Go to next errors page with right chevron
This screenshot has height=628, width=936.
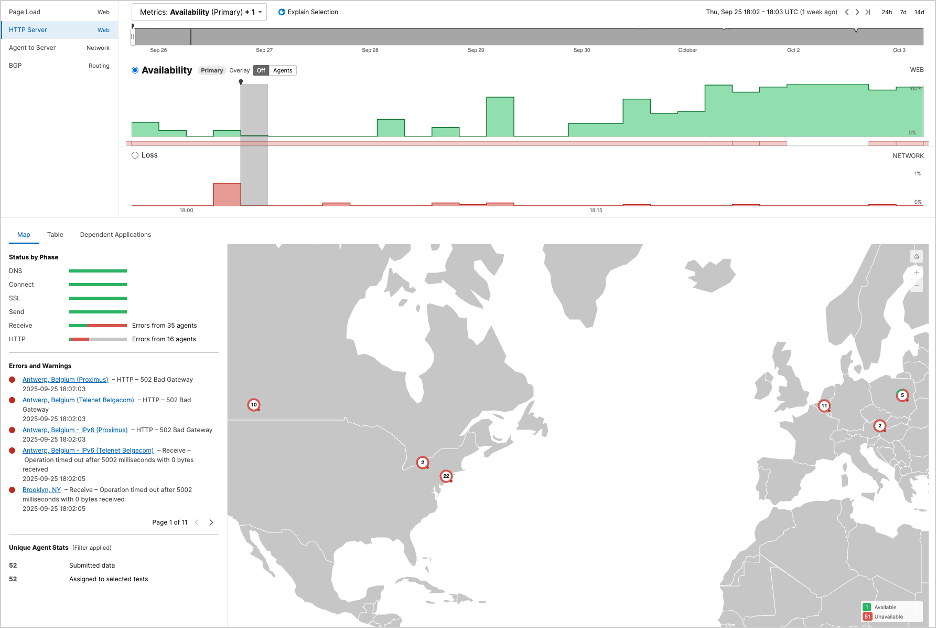point(210,522)
